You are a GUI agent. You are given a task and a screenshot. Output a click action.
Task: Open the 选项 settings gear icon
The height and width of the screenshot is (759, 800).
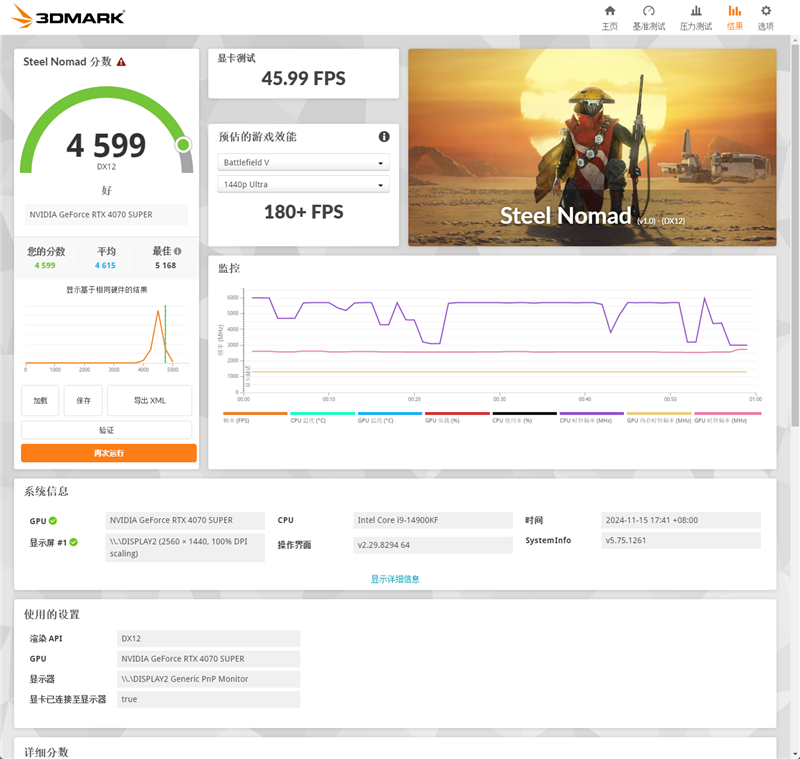coord(765,16)
